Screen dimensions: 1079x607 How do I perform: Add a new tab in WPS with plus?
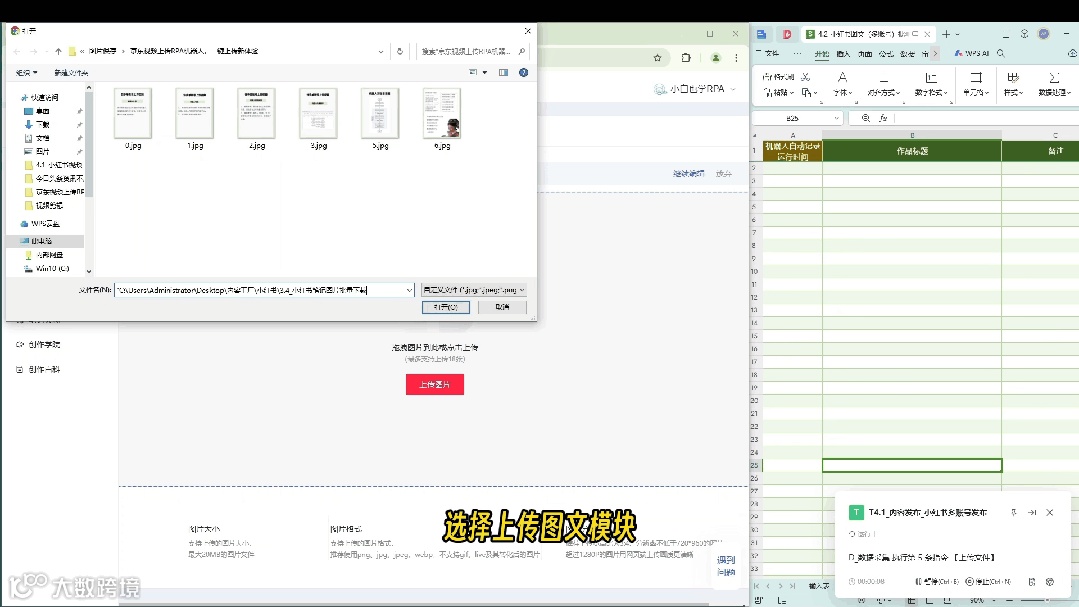tap(946, 34)
